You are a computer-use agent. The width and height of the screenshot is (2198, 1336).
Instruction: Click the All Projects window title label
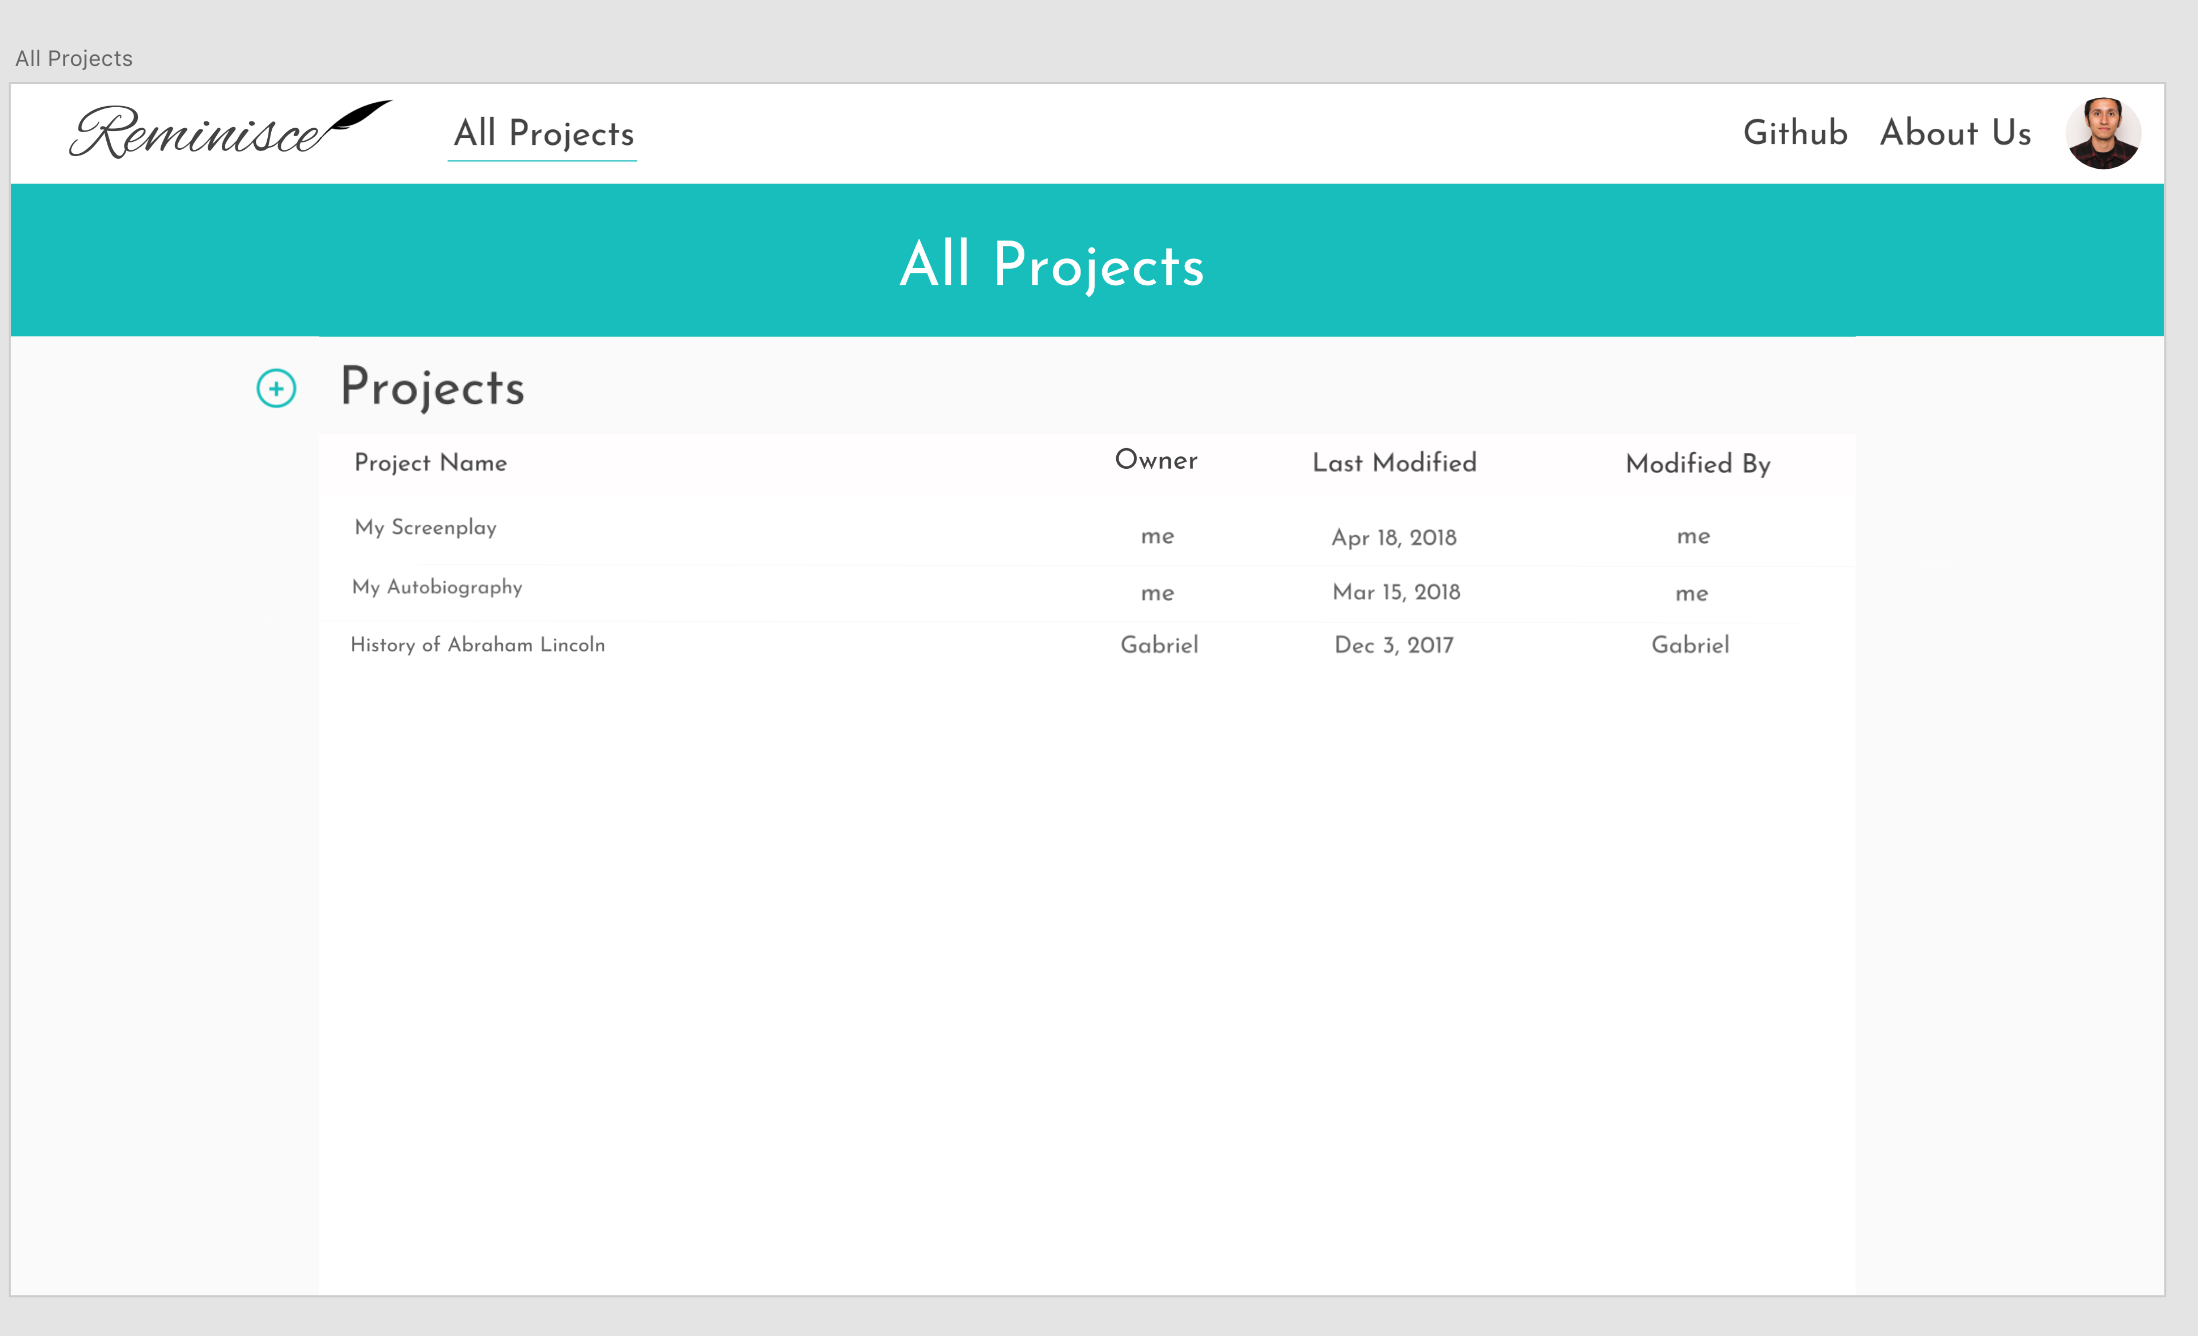(x=73, y=58)
